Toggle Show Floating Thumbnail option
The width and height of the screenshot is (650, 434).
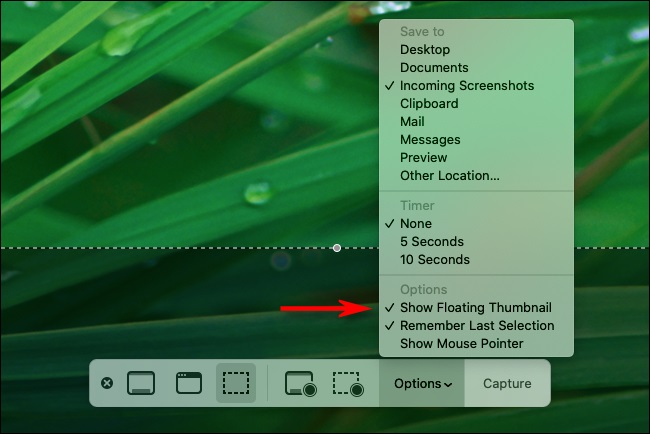476,308
